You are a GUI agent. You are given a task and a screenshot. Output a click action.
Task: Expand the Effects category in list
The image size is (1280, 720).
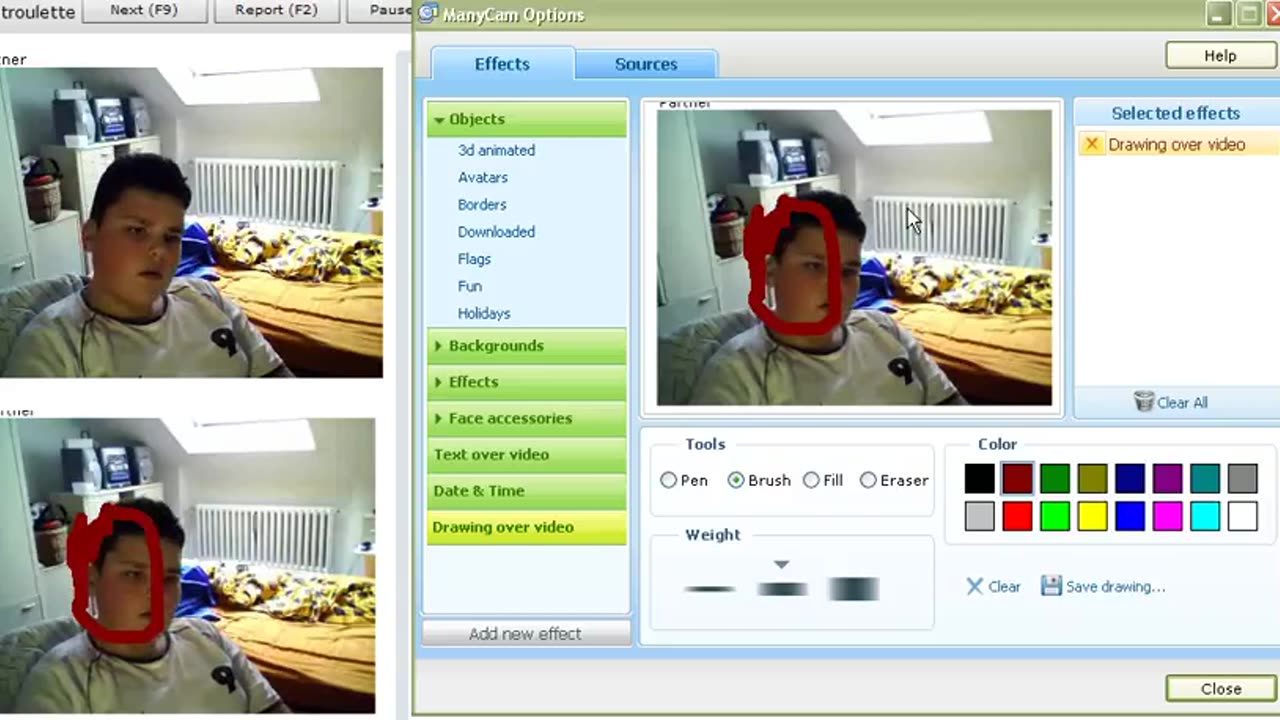point(527,382)
